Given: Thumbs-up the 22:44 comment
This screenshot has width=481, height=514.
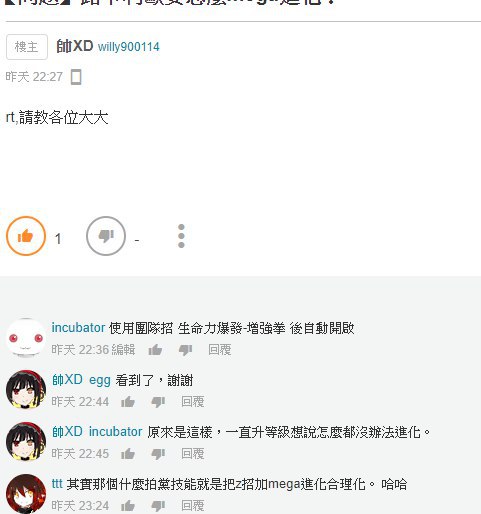Looking at the screenshot, I should pos(128,402).
